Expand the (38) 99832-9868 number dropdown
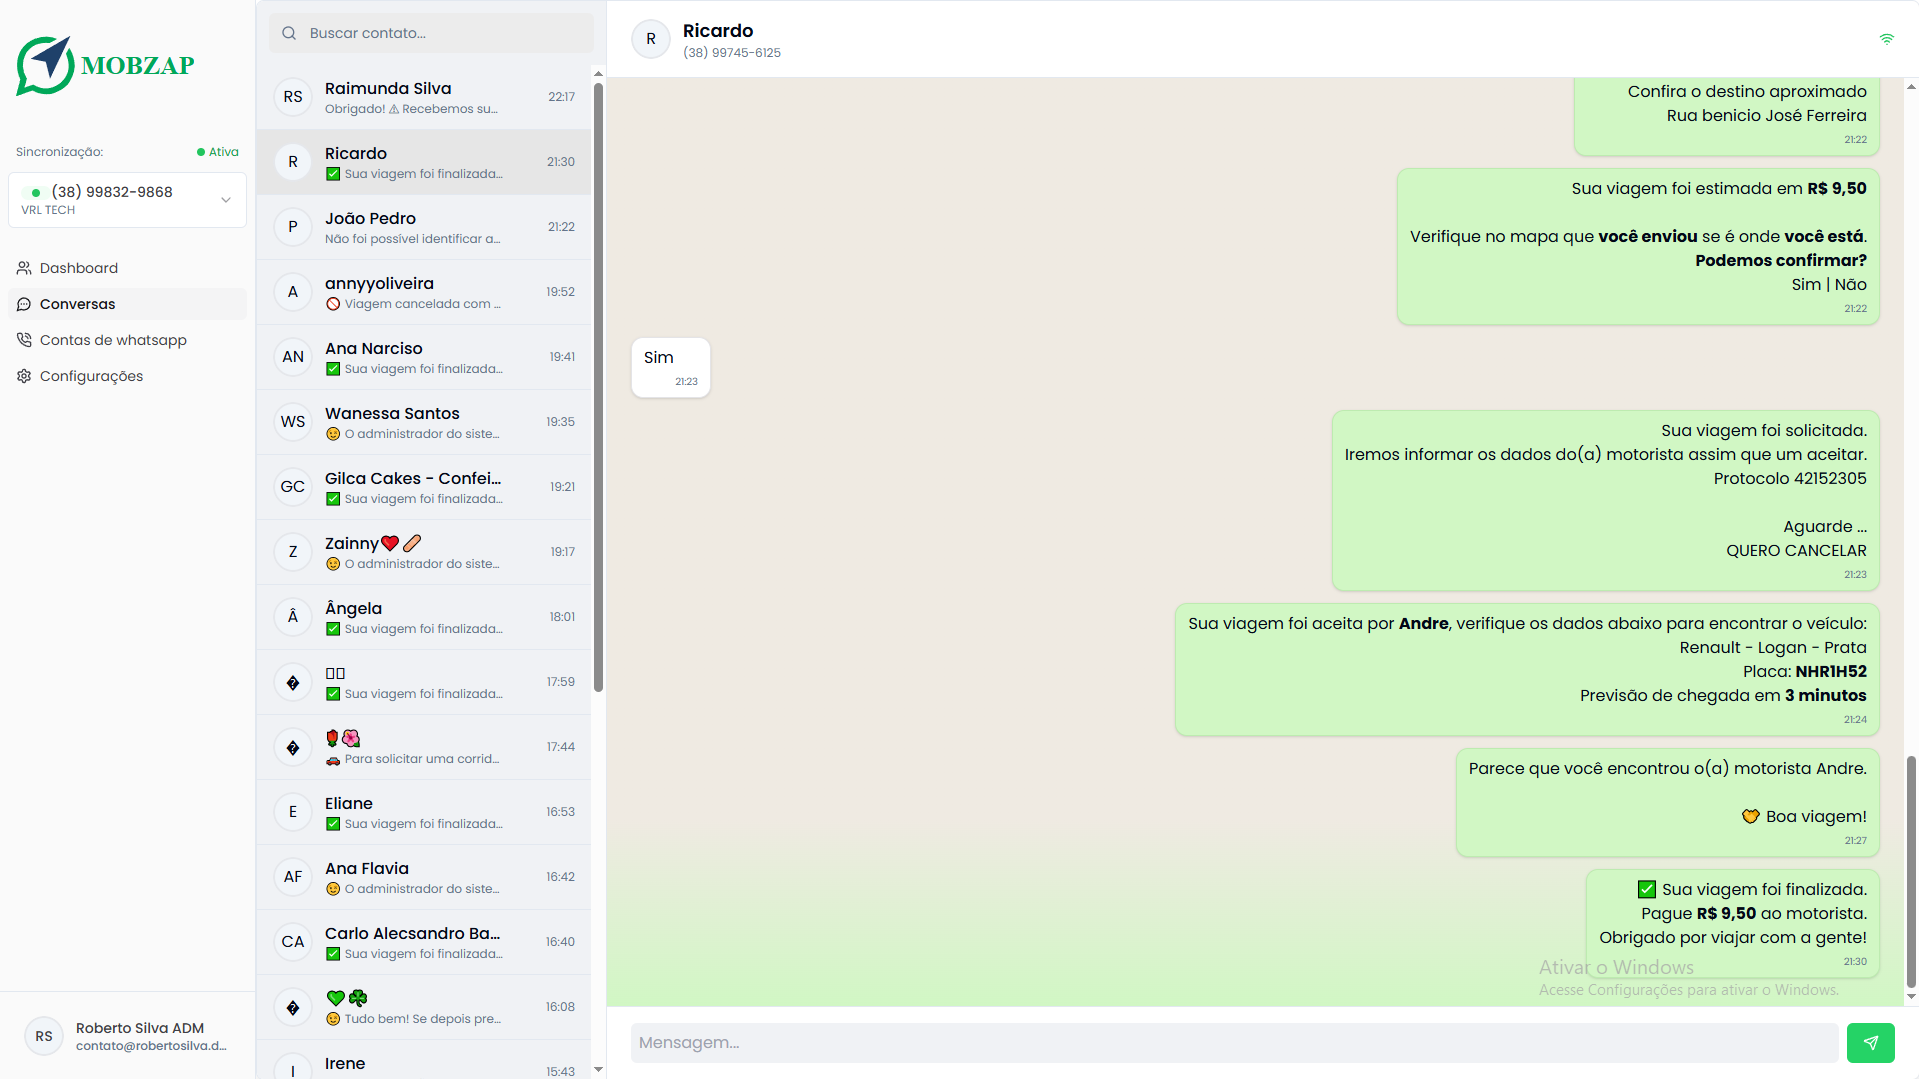 [226, 200]
